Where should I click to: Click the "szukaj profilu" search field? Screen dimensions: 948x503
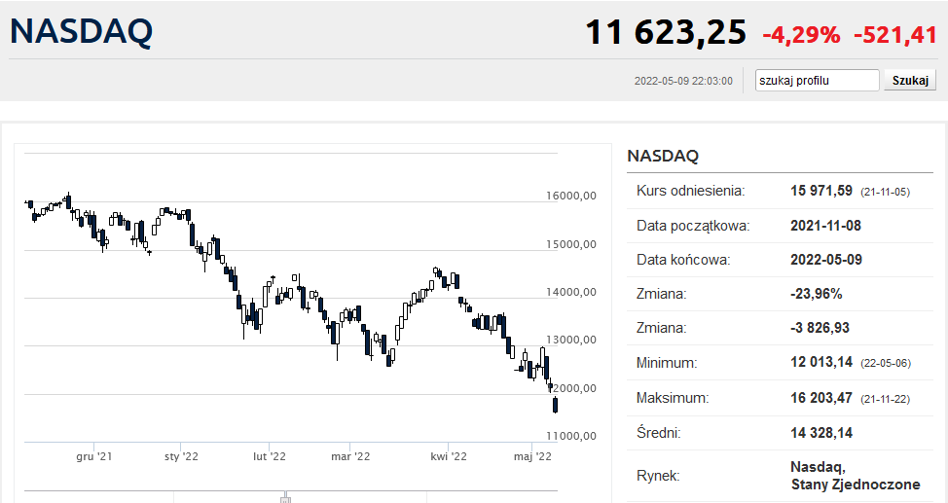pyautogui.click(x=817, y=80)
